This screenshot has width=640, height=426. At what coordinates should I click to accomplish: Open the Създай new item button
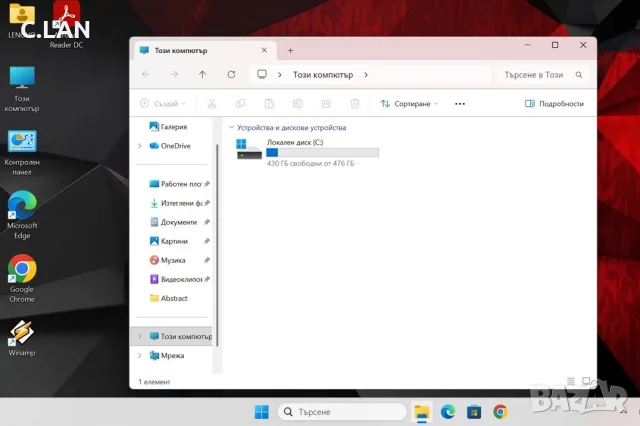pyautogui.click(x=163, y=104)
